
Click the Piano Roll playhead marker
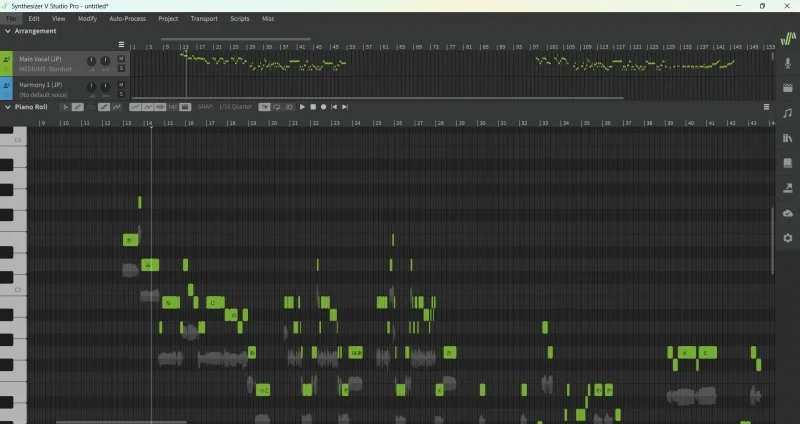pyautogui.click(x=151, y=126)
